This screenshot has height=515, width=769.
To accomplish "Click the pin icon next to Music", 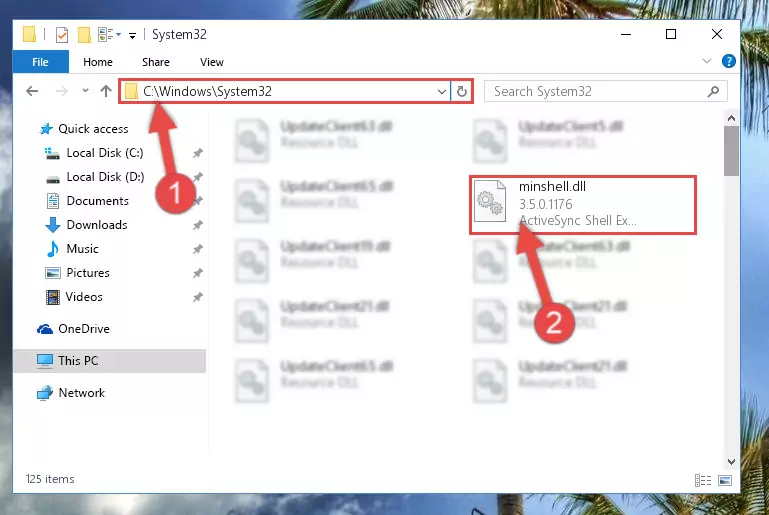I will click(197, 250).
